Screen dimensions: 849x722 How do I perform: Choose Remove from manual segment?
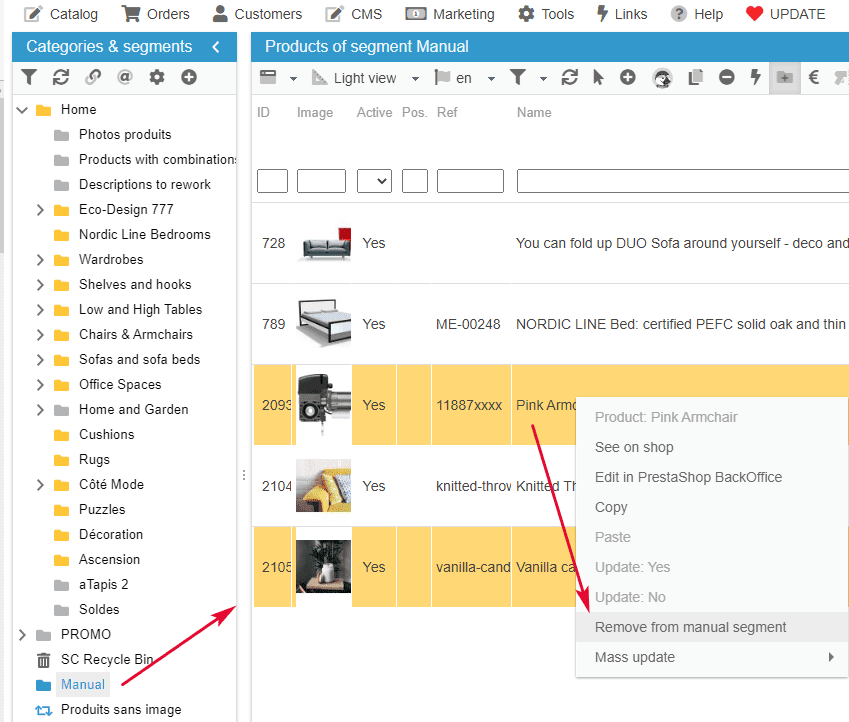click(690, 627)
